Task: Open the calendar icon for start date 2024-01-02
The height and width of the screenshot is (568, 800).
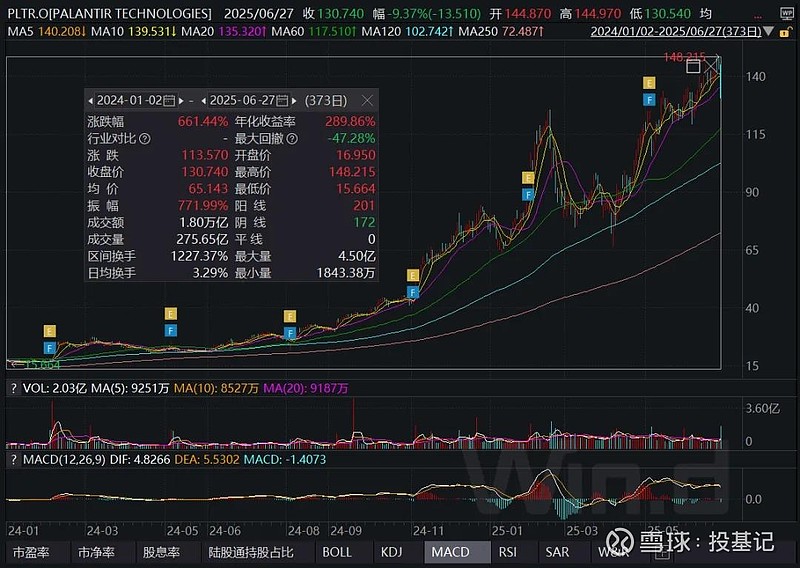Action: 169,101
